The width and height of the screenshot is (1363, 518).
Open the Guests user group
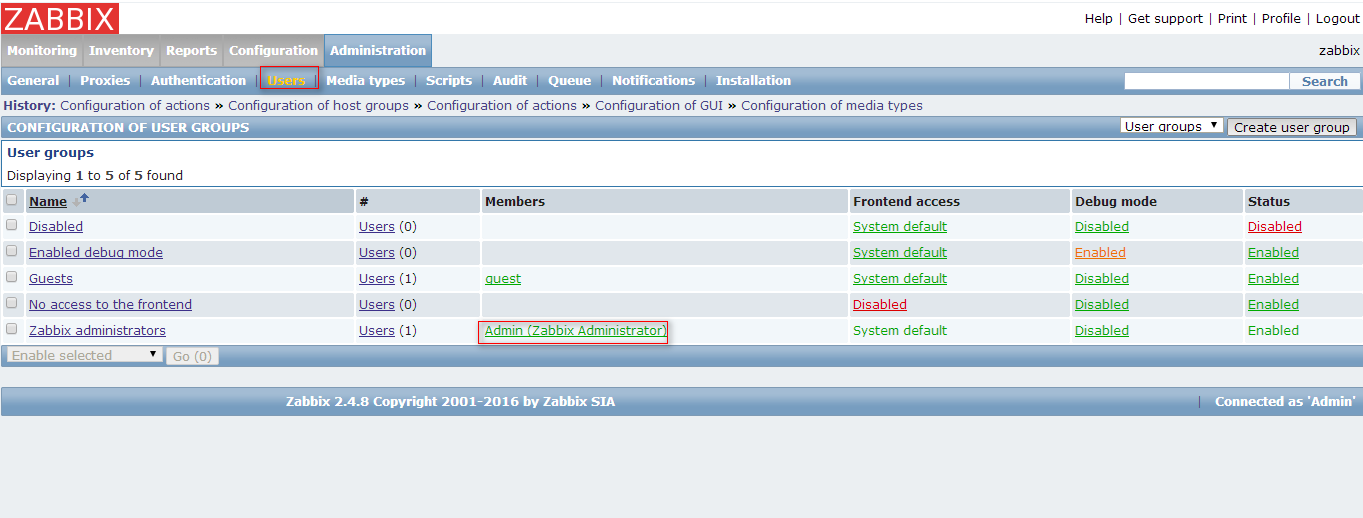(51, 279)
